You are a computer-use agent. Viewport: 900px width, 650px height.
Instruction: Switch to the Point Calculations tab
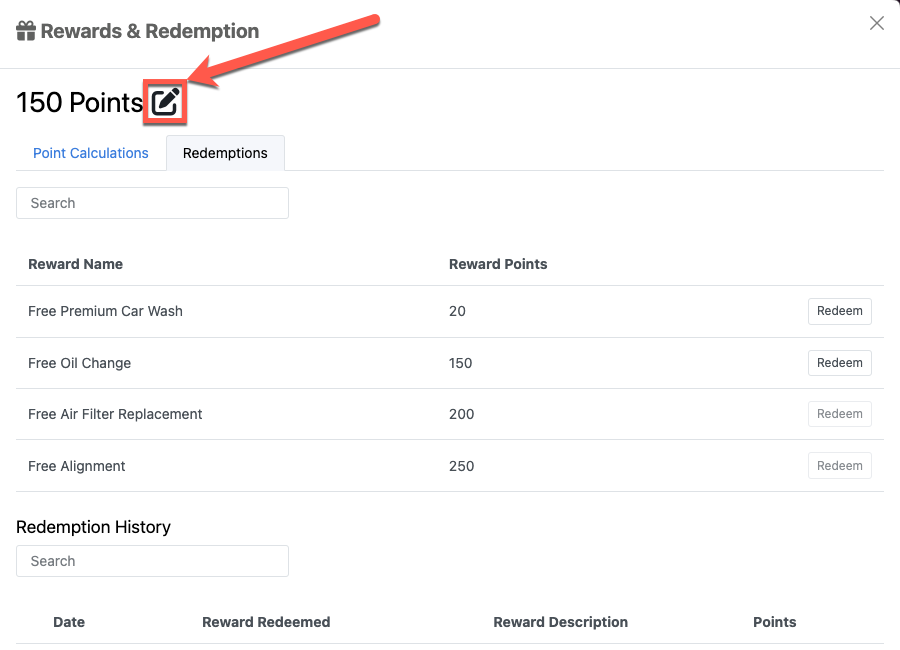click(91, 153)
